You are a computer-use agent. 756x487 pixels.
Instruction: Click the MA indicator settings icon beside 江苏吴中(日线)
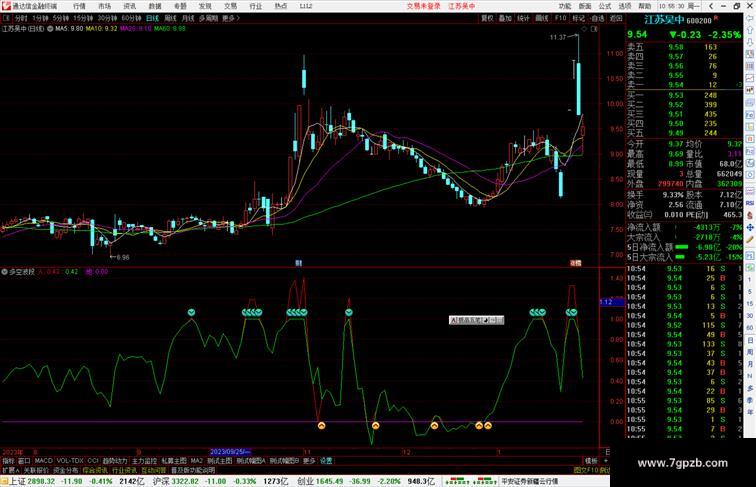click(50, 29)
